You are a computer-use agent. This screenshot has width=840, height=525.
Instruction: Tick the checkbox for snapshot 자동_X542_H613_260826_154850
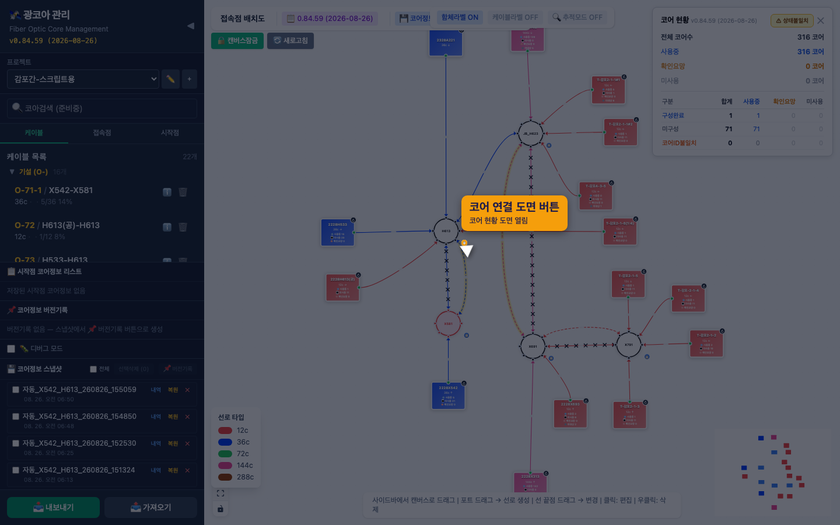16,417
